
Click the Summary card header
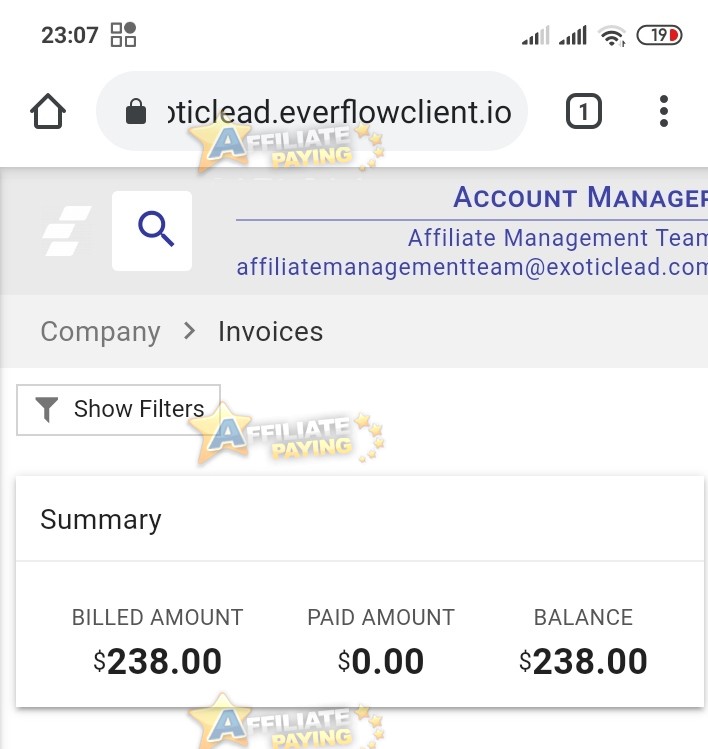(x=360, y=519)
